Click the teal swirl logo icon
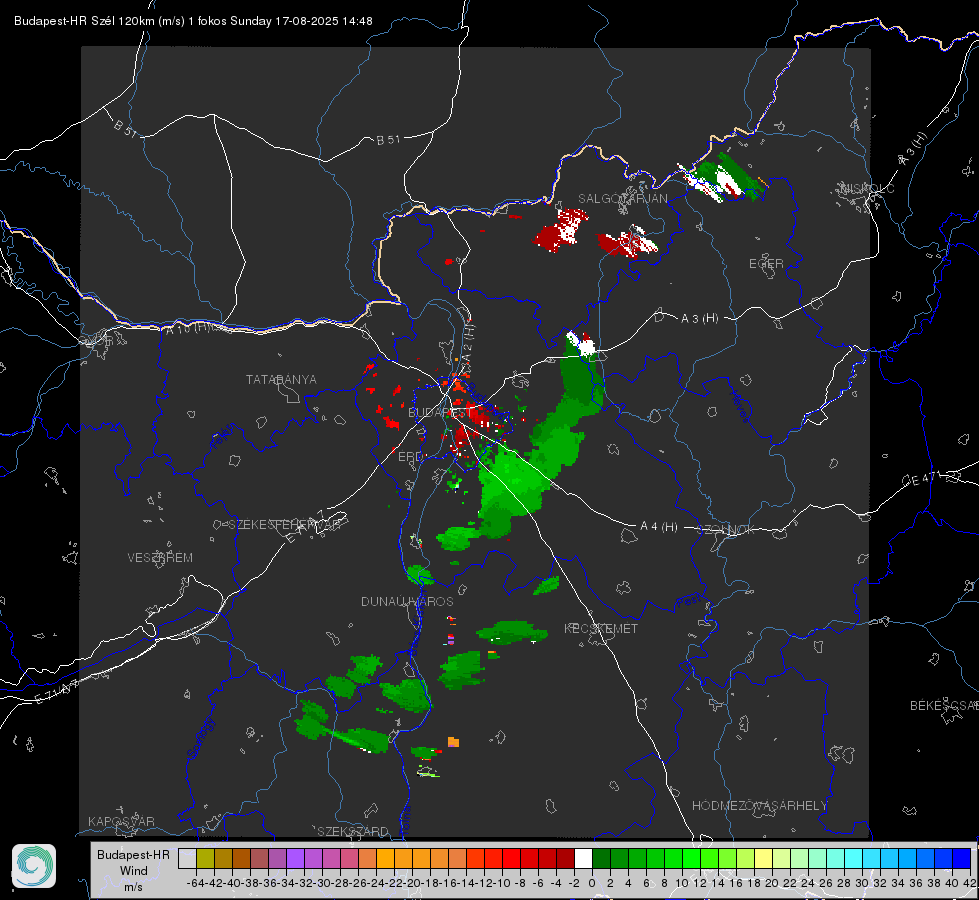The width and height of the screenshot is (979, 900). click(x=34, y=866)
